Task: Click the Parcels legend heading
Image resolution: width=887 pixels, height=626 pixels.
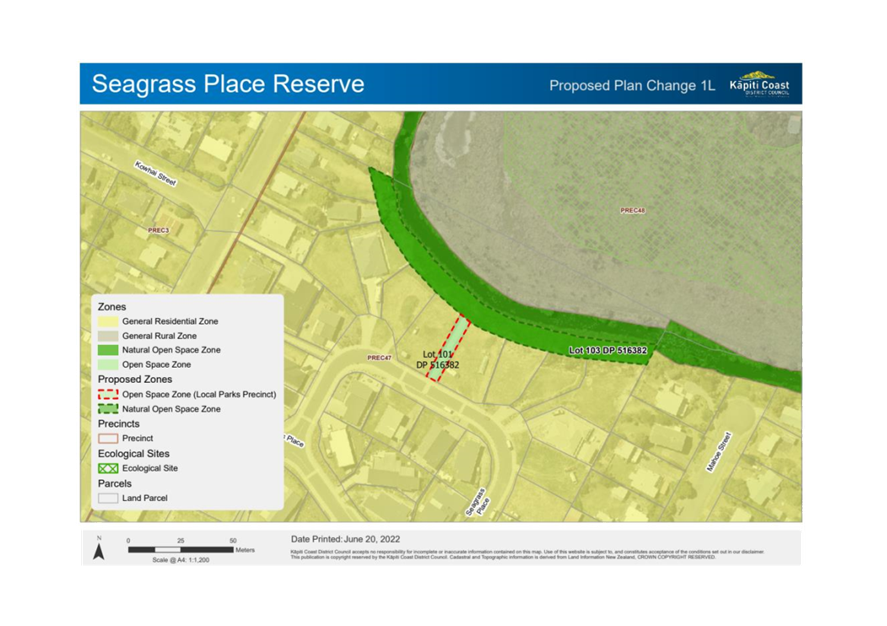Action: pyautogui.click(x=115, y=483)
